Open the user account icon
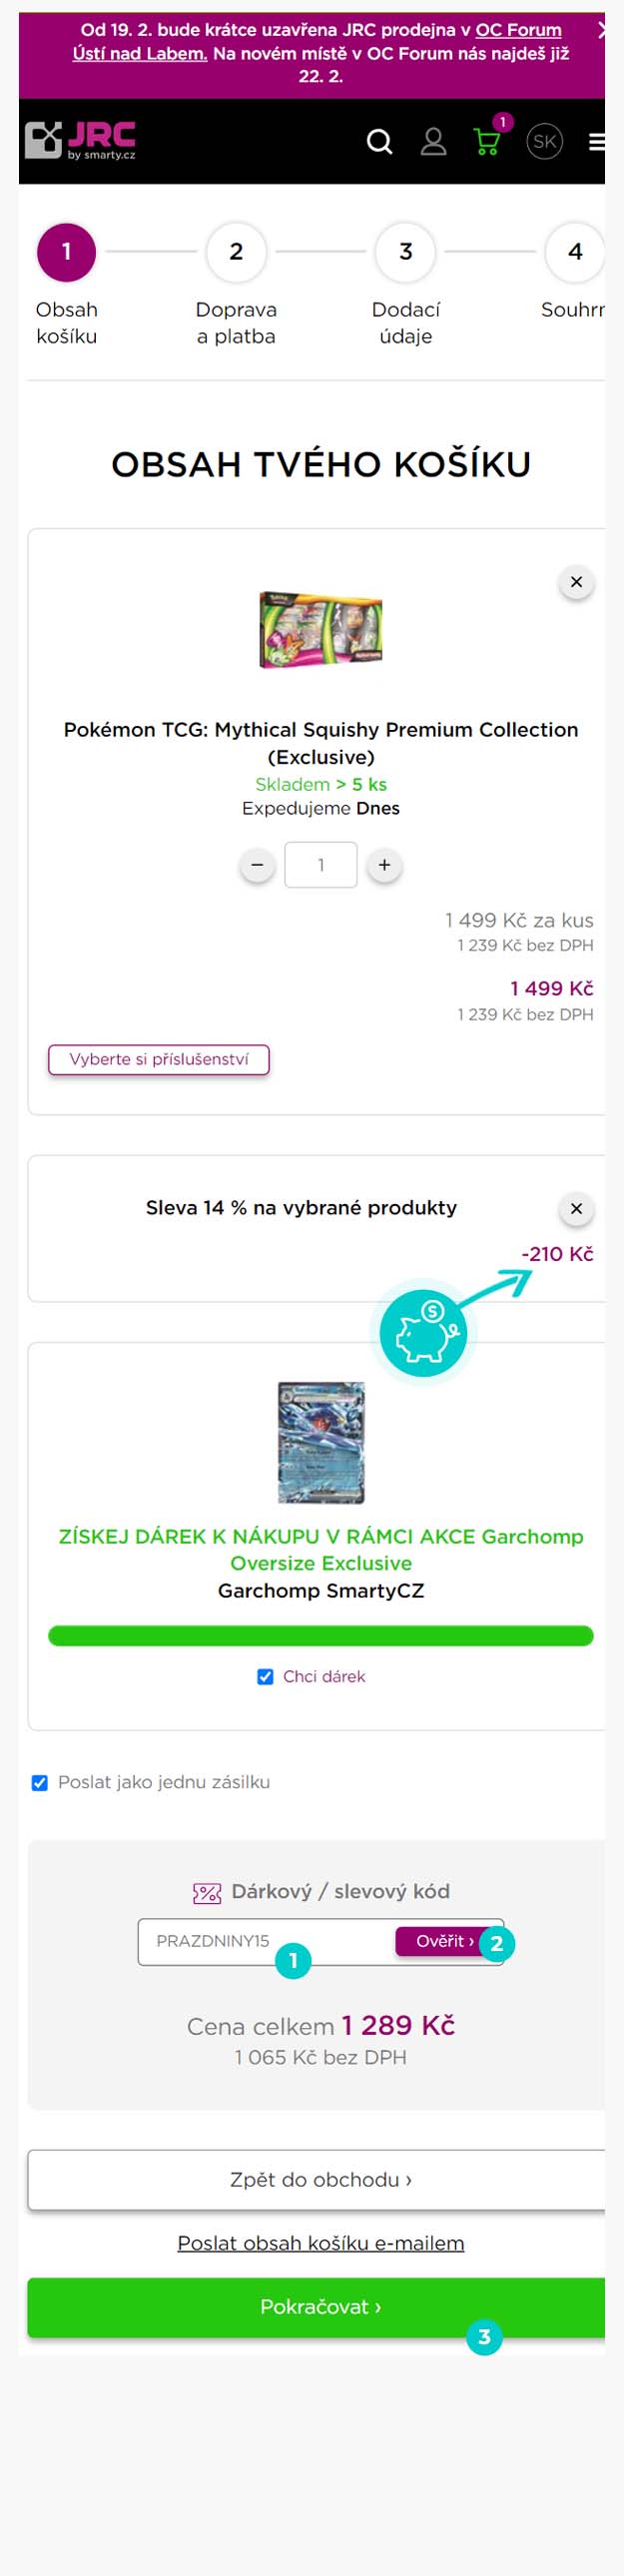Screen dimensions: 624x2576 433,142
